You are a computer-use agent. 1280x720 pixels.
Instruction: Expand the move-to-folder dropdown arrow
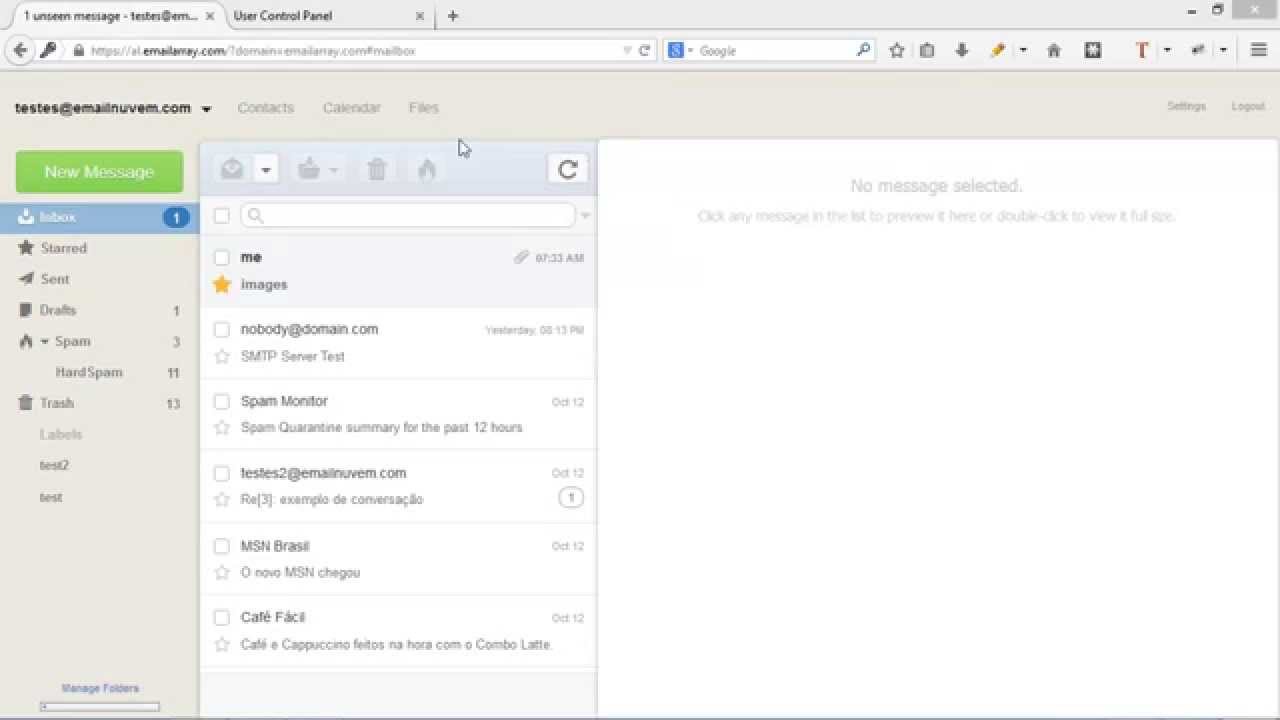334,171
